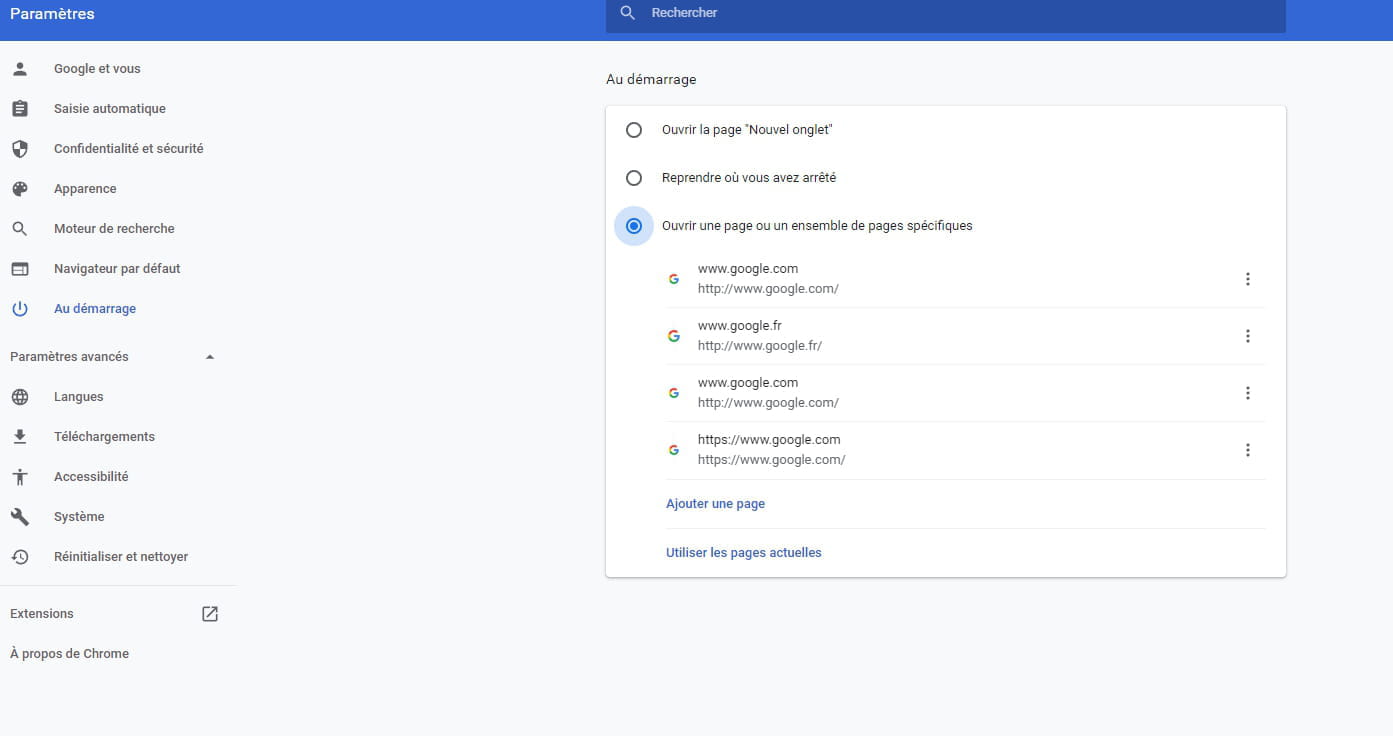Screen dimensions: 1393x736
Task: Click the magnifier icon beside Moteur de recherche
Action: point(19,229)
